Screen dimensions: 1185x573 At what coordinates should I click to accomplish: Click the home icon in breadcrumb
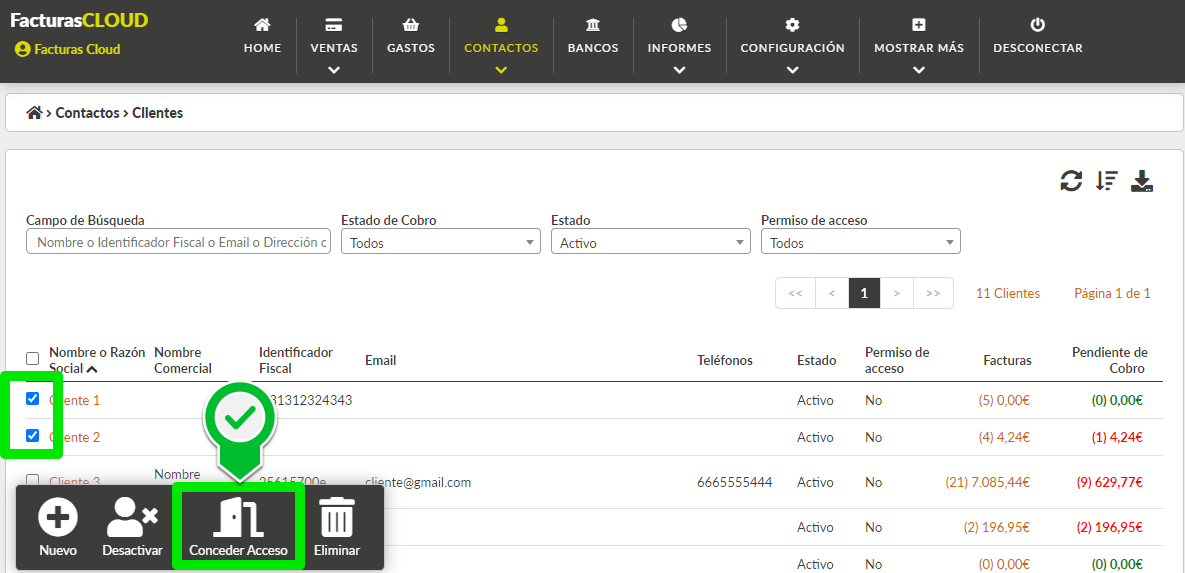[x=34, y=113]
